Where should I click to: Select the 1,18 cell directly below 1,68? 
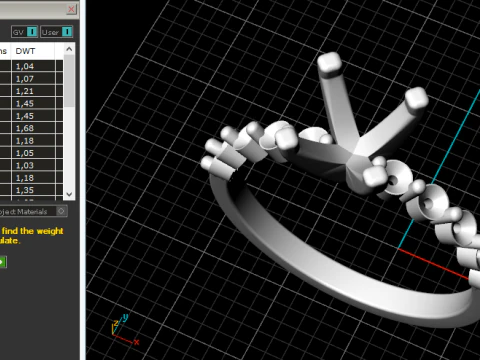tap(33, 141)
